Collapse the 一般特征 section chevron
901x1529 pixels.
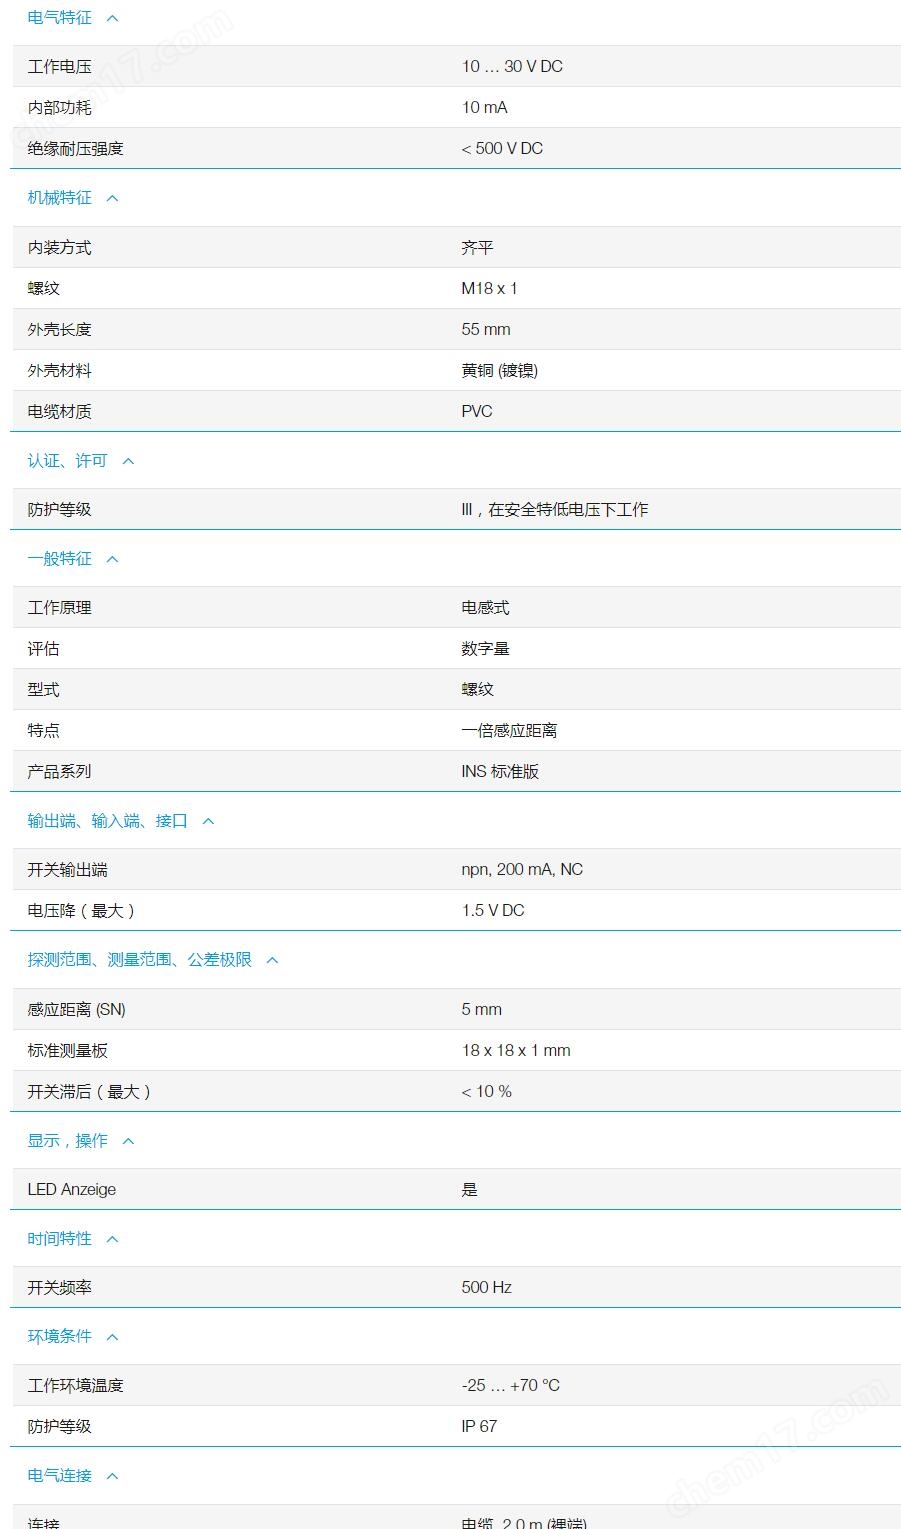point(112,559)
